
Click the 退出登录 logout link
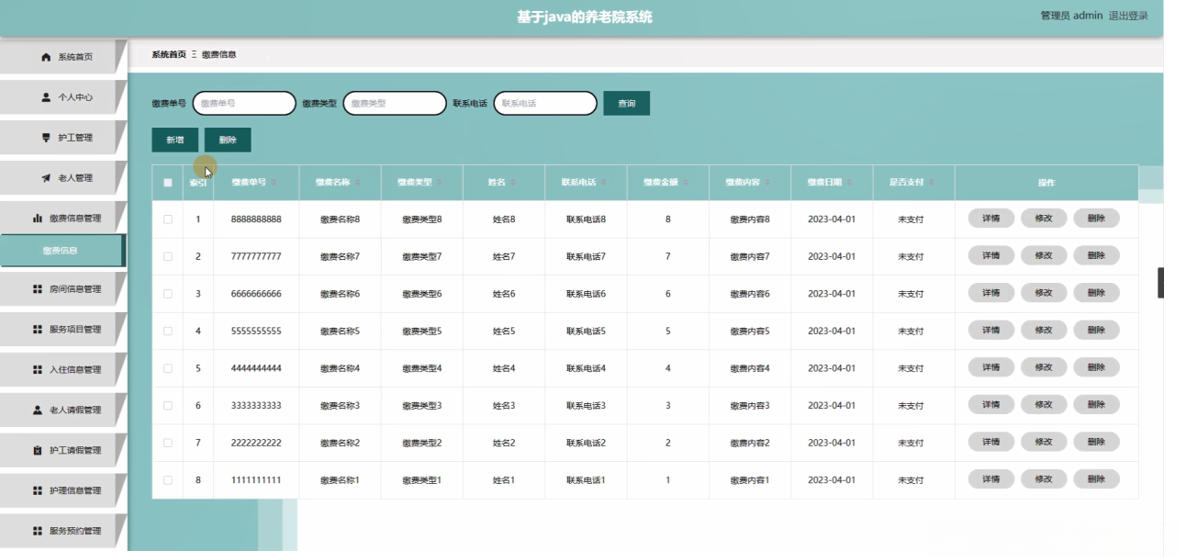[x=1128, y=16]
